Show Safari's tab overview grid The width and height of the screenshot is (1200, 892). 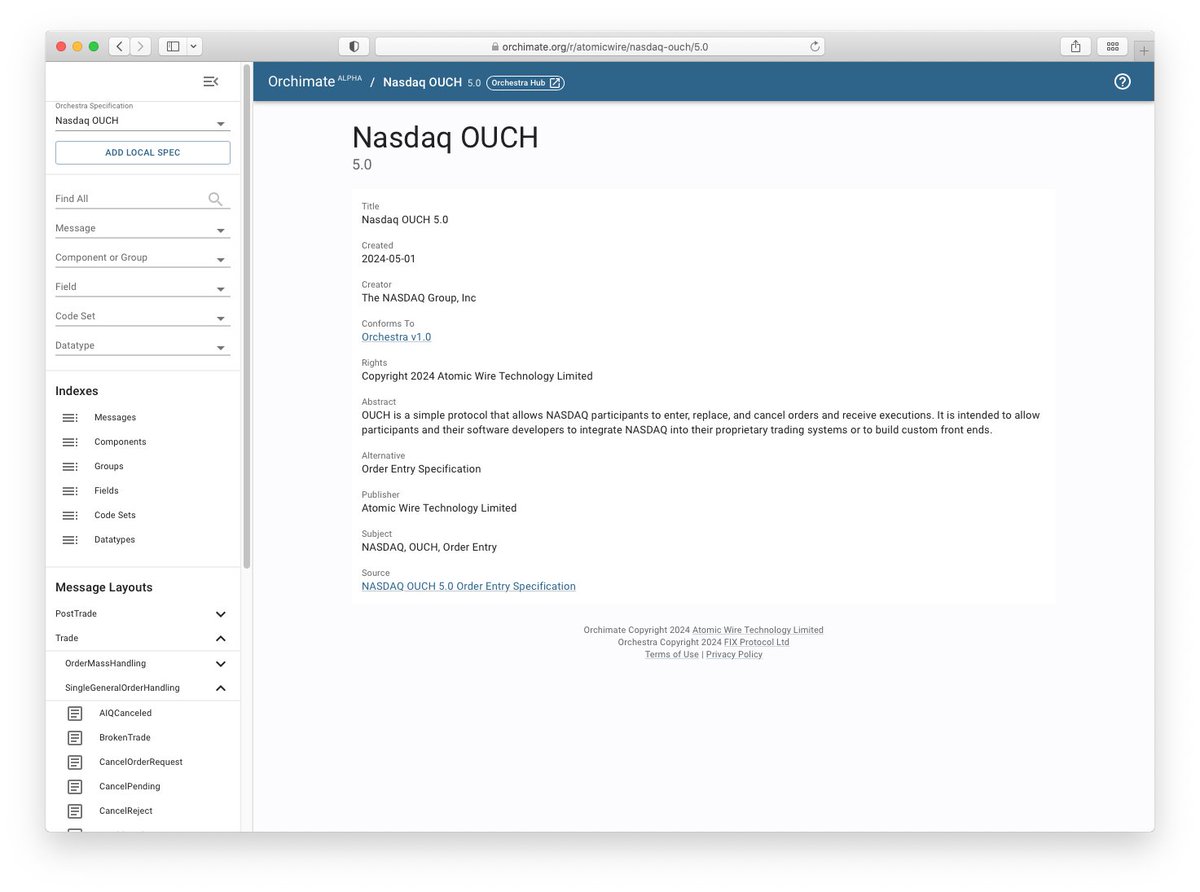coord(1112,46)
